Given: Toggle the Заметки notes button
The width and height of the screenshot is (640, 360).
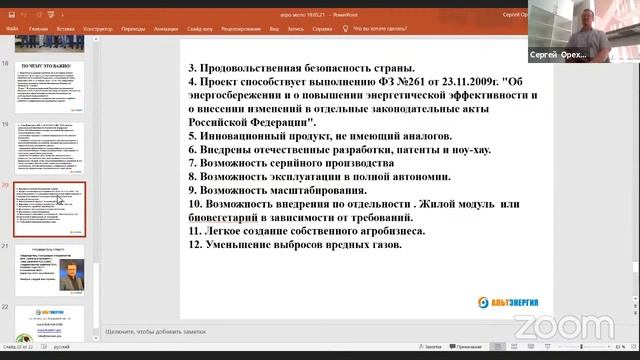Looking at the screenshot, I should tap(430, 347).
